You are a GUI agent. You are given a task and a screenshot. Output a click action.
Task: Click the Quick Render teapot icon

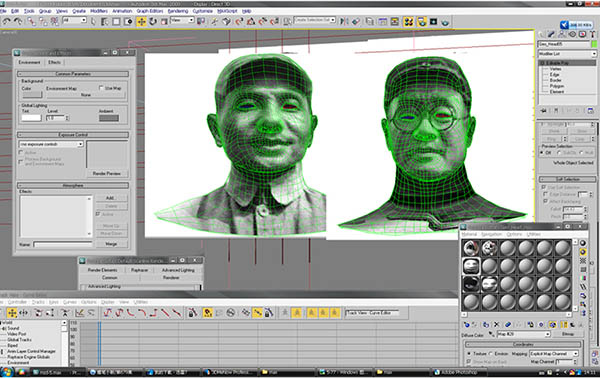445,22
